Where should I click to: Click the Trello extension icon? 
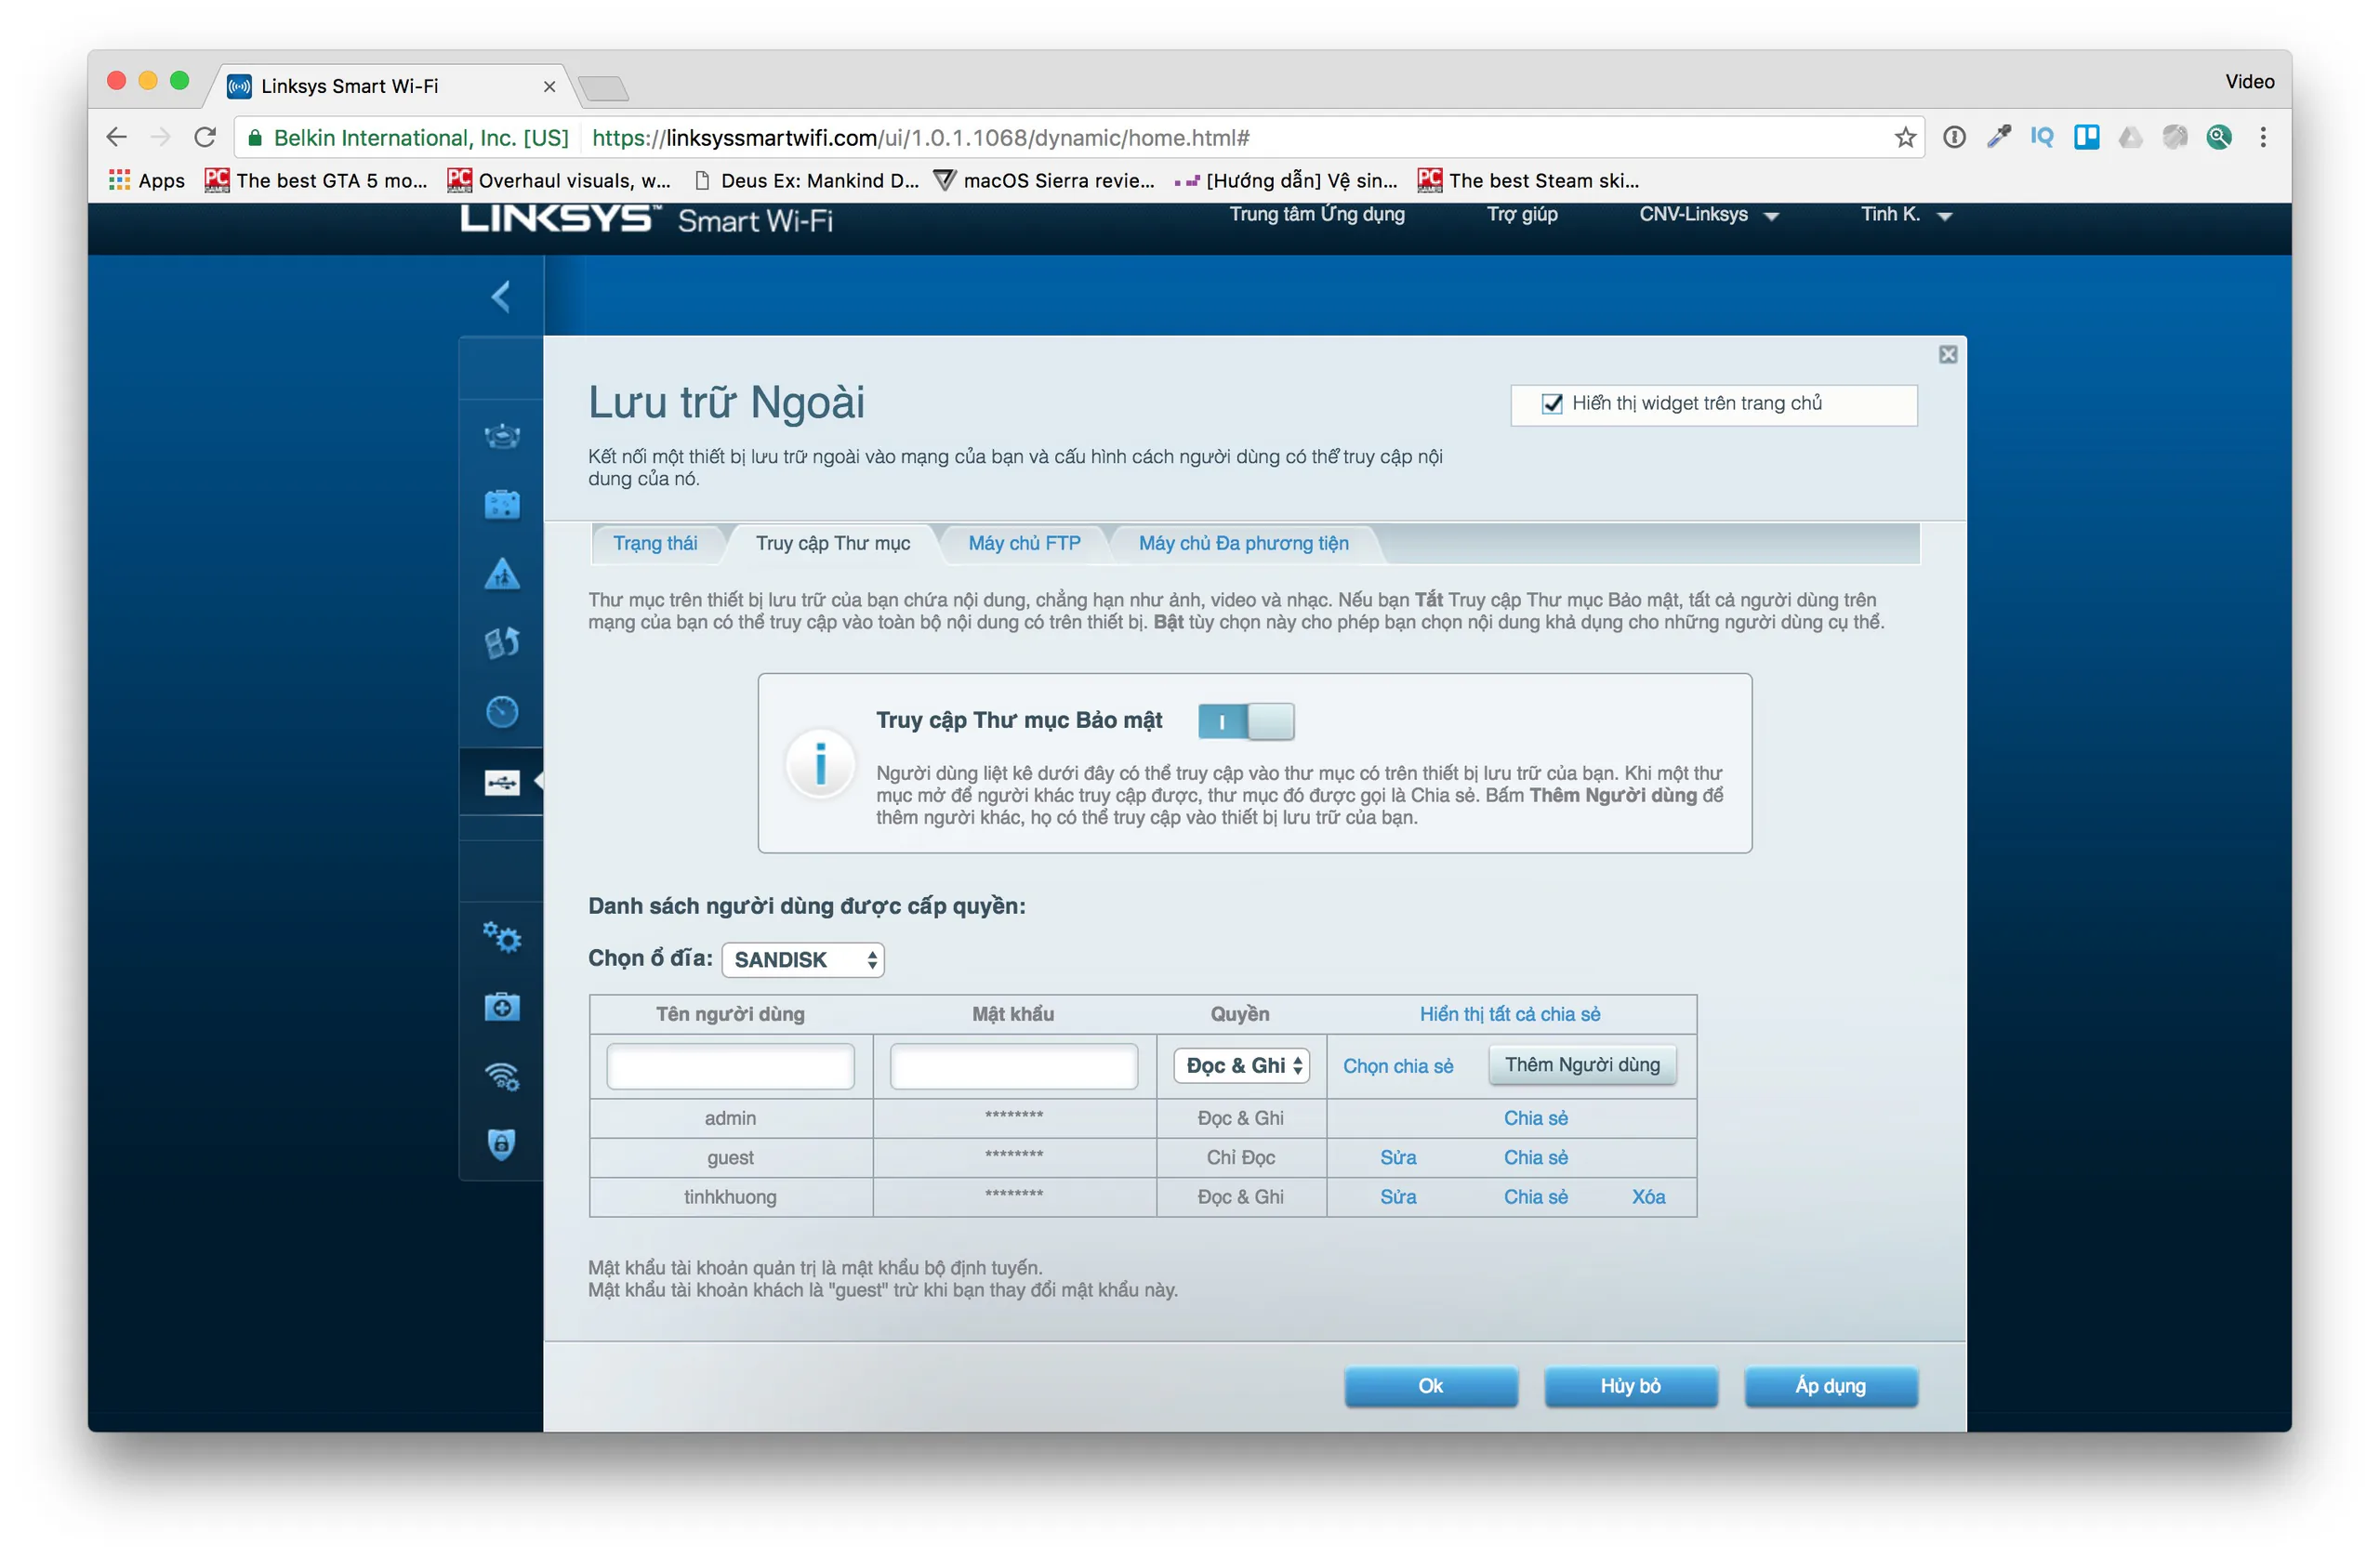(2086, 137)
